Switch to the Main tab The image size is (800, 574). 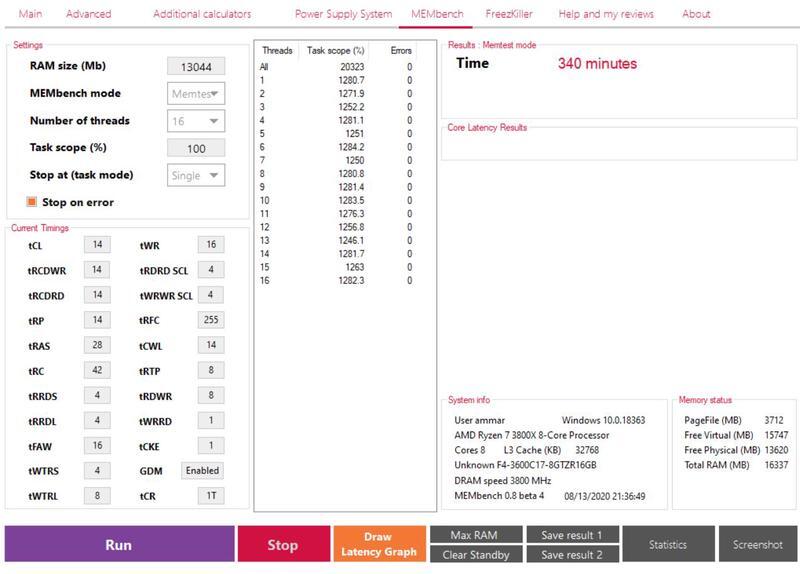pos(31,14)
